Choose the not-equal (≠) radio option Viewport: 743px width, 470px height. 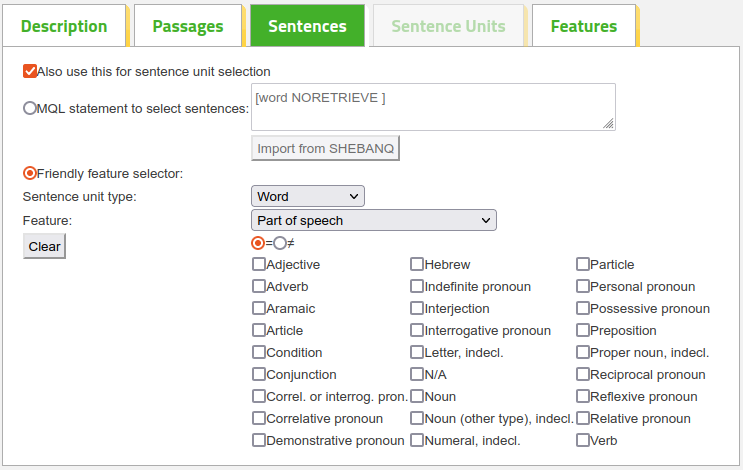(280, 244)
